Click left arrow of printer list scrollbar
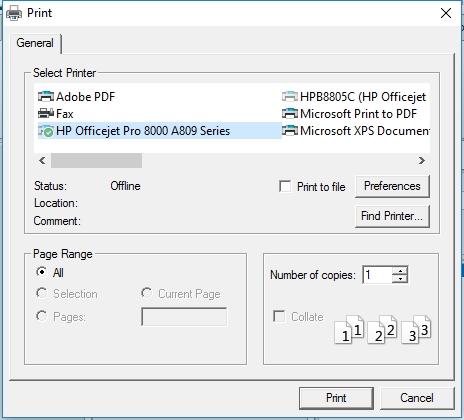The image size is (464, 420). (42, 161)
